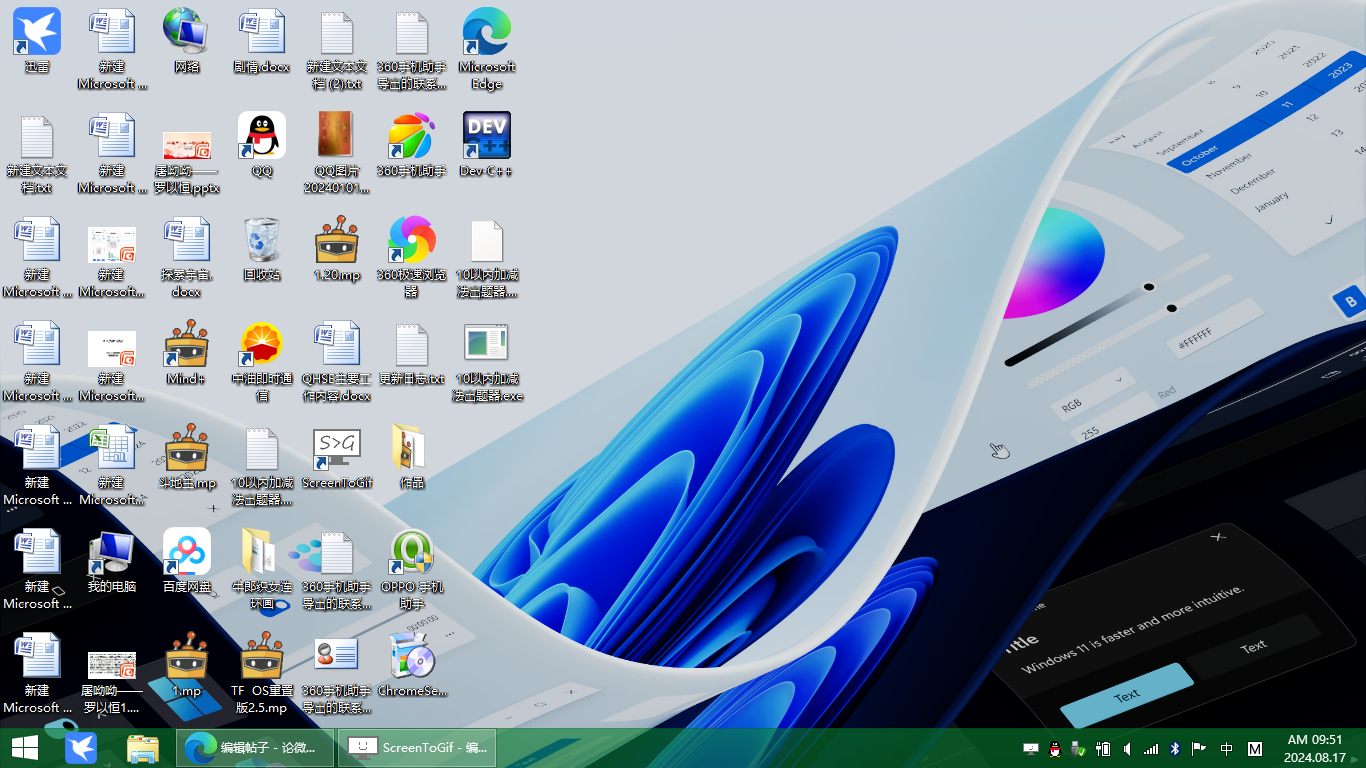Open the 牛郎织女连环画 folder
Viewport: 1366px width, 768px height.
[x=262, y=570]
